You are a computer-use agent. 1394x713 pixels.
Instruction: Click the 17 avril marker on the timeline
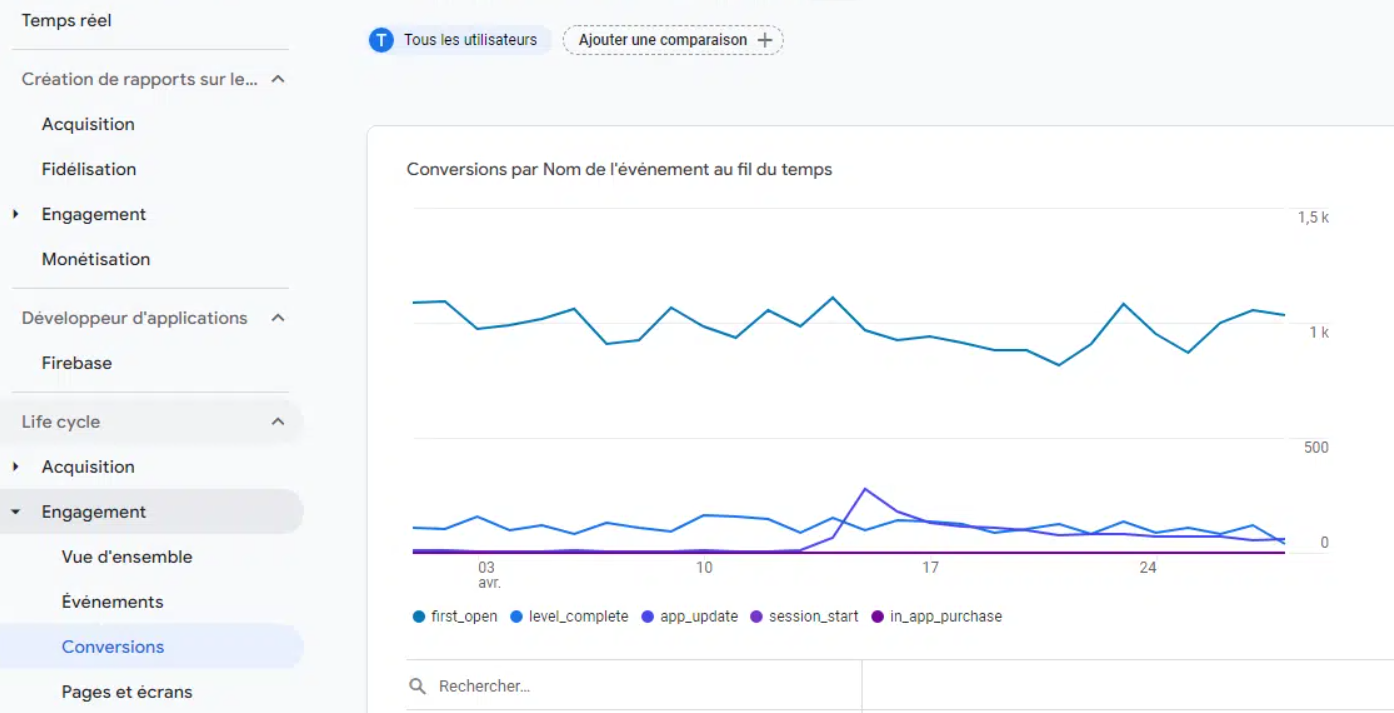[930, 567]
